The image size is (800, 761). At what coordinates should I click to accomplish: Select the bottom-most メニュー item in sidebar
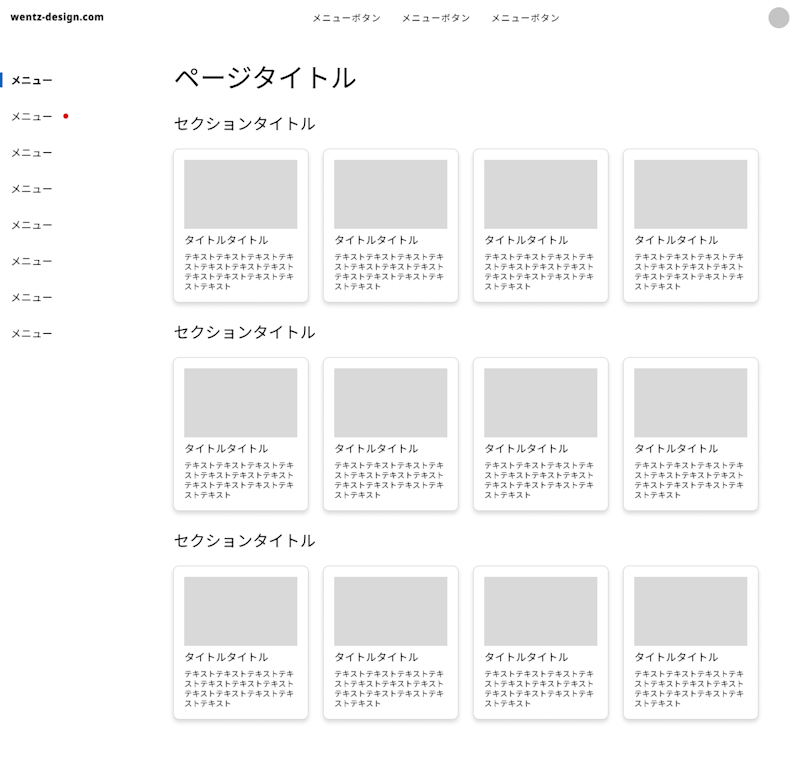30,333
